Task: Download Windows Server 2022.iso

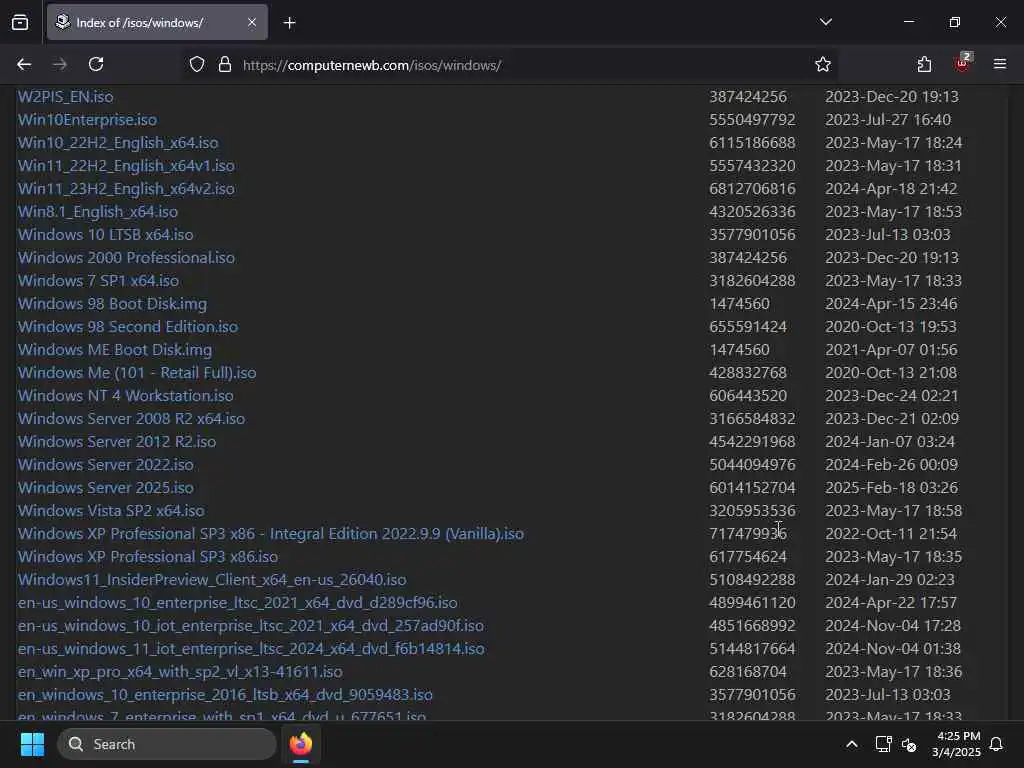Action: pyautogui.click(x=106, y=464)
